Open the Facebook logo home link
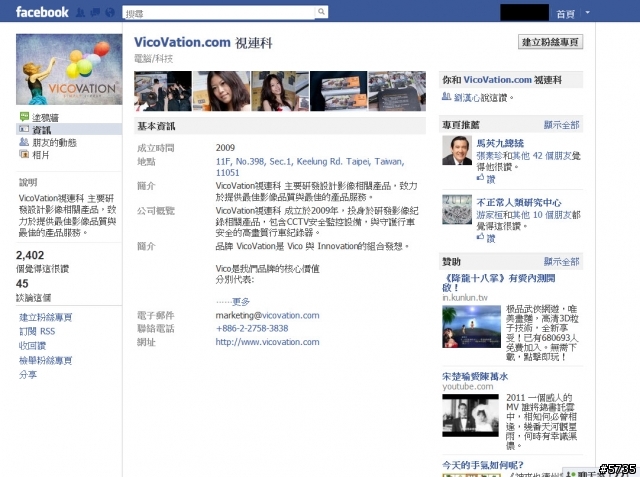The width and height of the screenshot is (640, 477). [42, 12]
